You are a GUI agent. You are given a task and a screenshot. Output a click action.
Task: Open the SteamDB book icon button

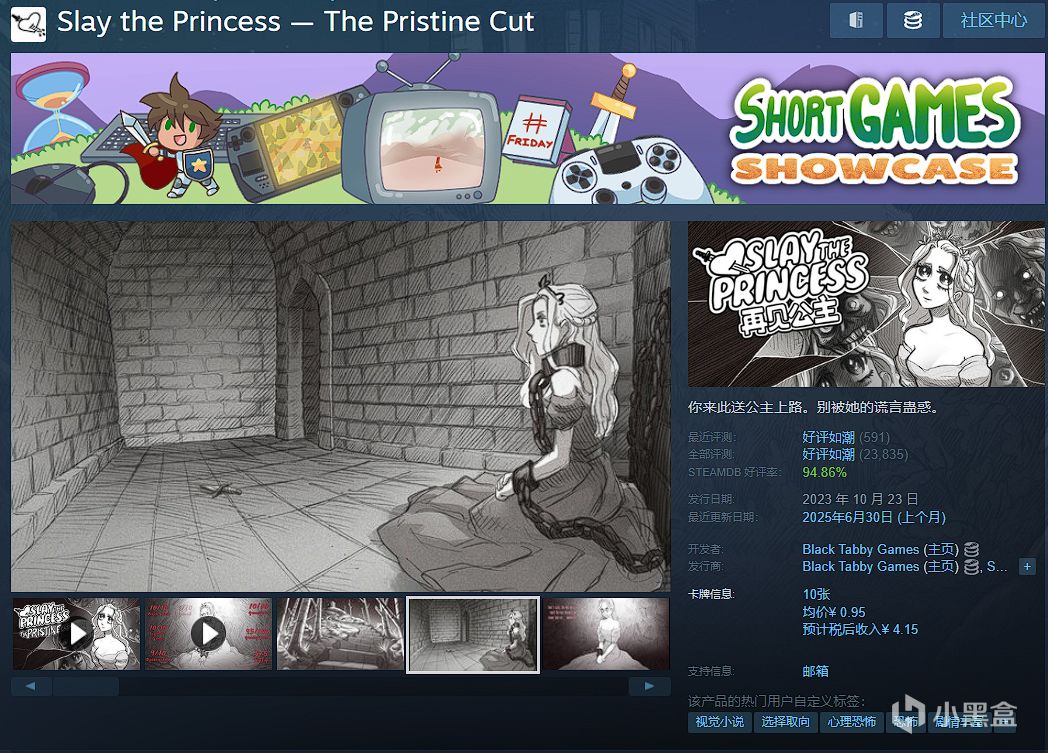(856, 20)
